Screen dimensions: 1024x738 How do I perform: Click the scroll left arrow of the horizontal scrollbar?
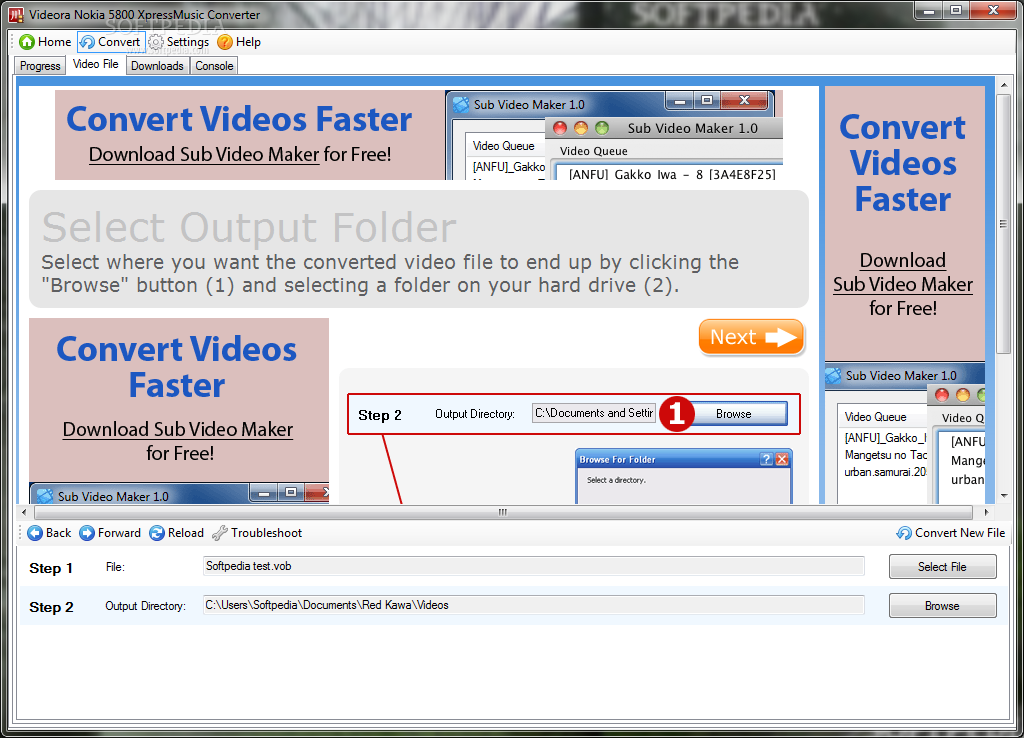pyautogui.click(x=24, y=512)
